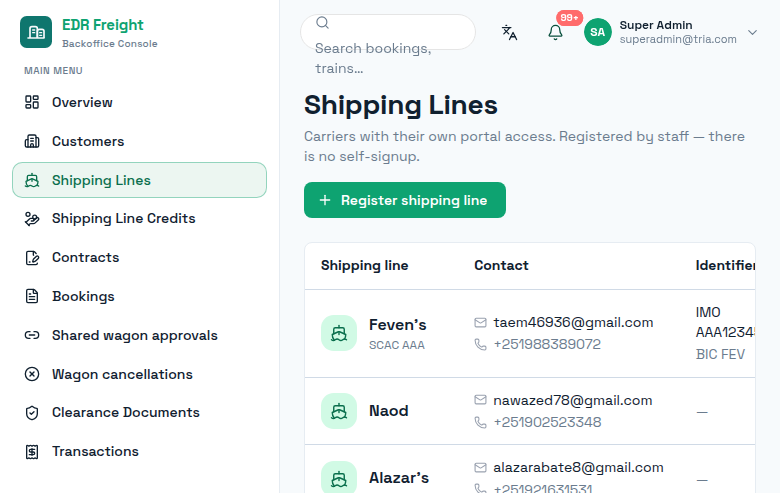Open the language translation icon
The width and height of the screenshot is (780, 493).
pyautogui.click(x=509, y=32)
